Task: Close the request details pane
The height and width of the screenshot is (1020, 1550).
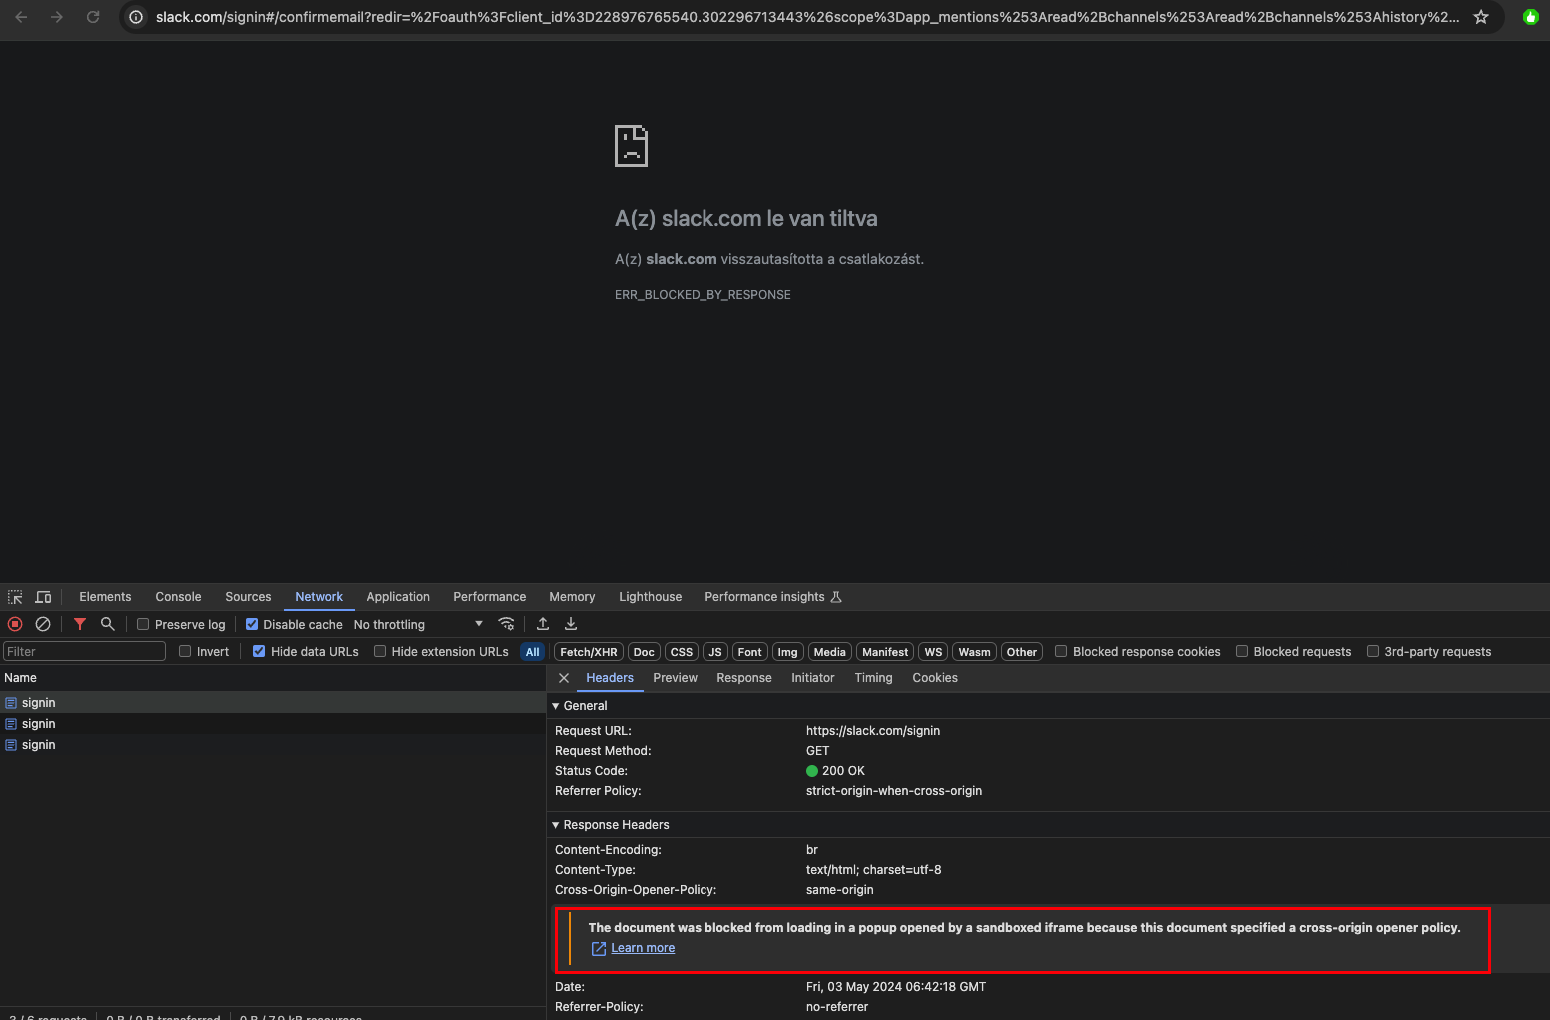Action: click(x=564, y=678)
